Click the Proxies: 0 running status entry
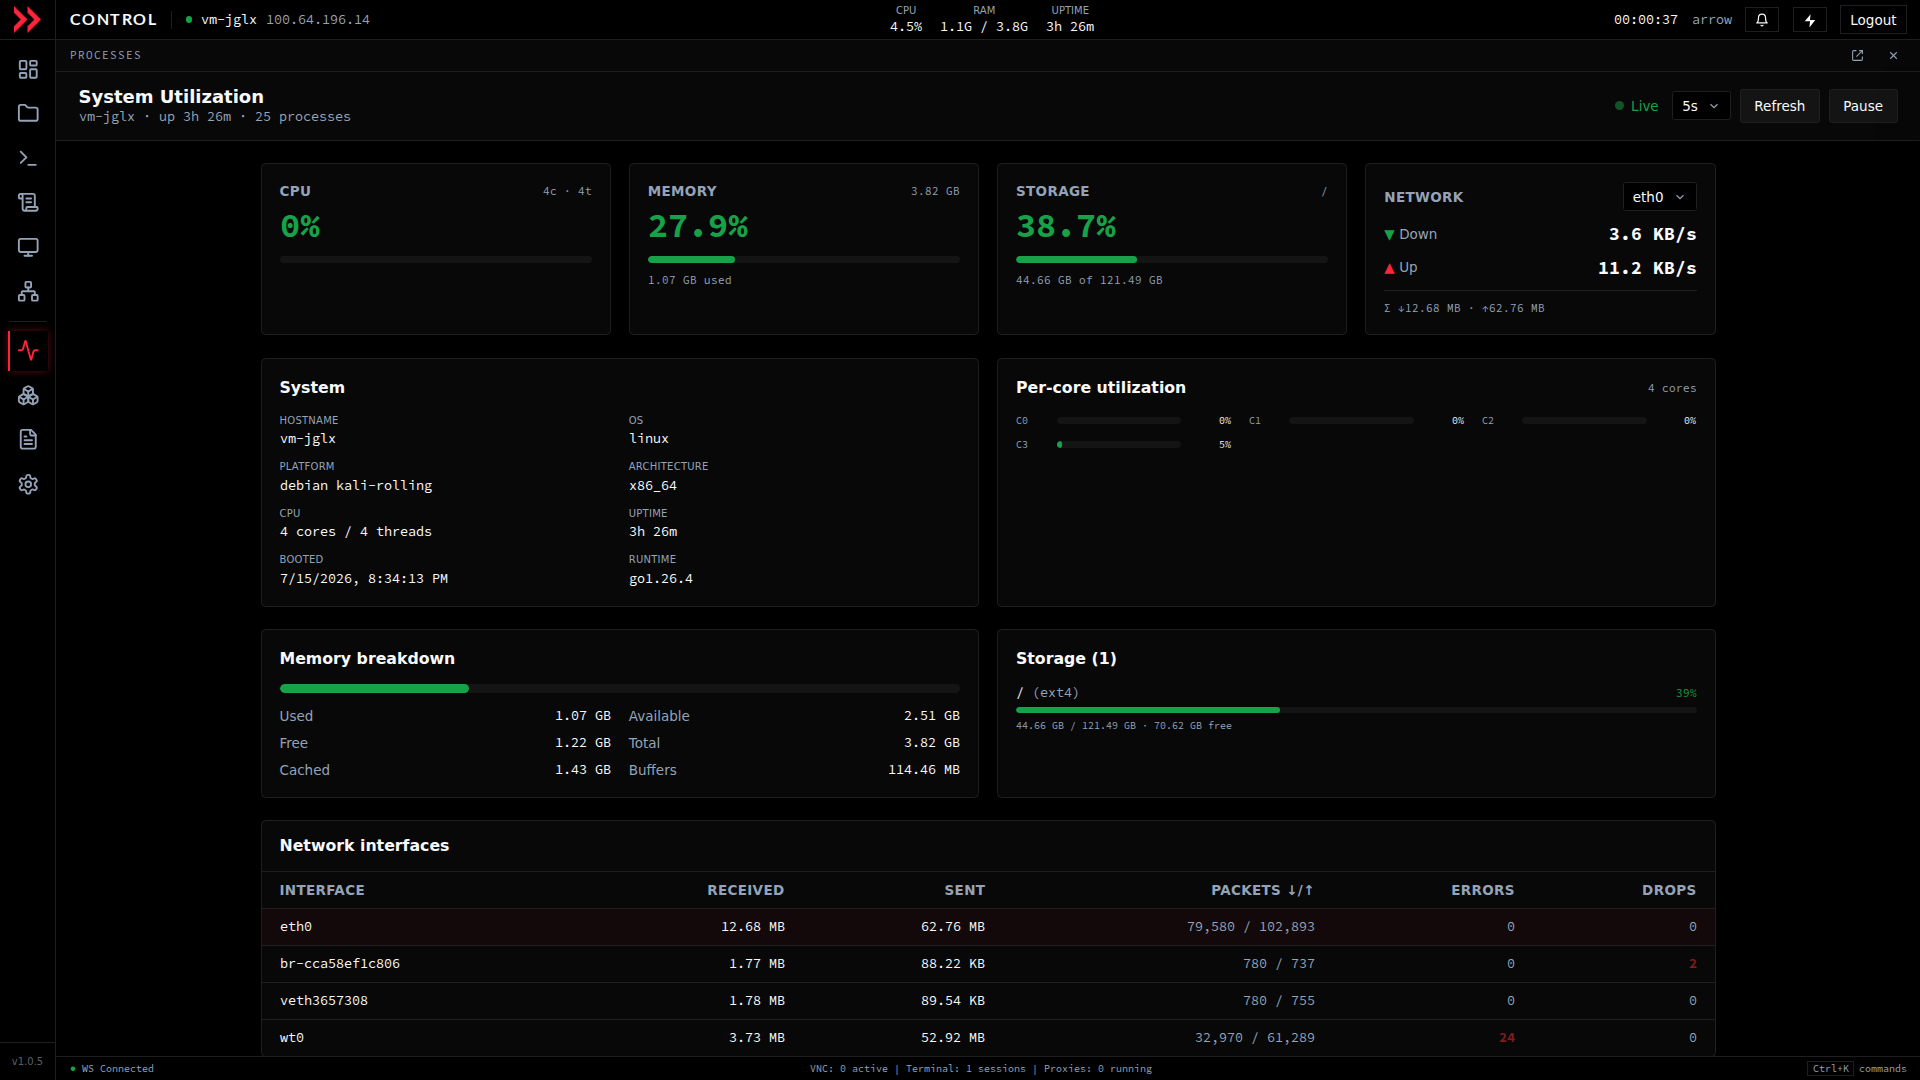The image size is (1920, 1080). pyautogui.click(x=1097, y=1069)
